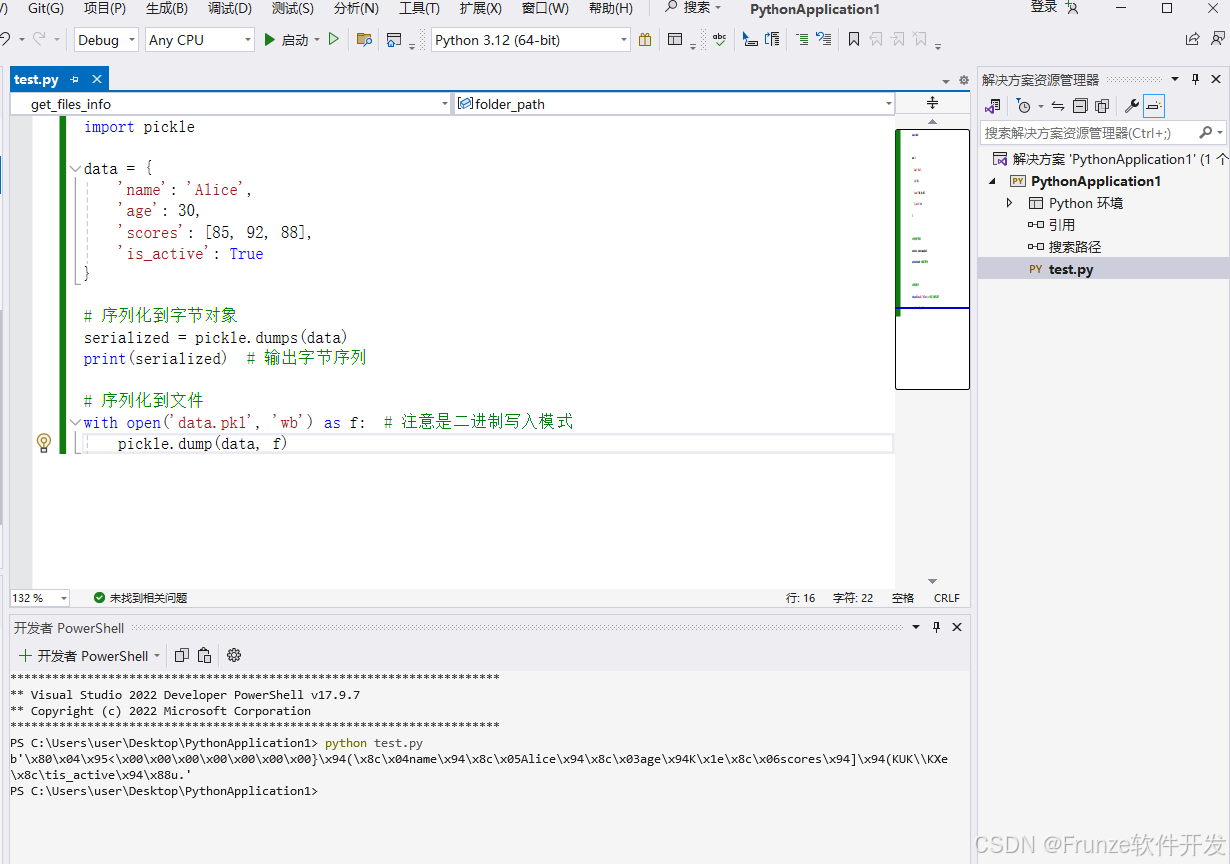Open 开发者 PowerShell new terminal dropdown arrow

pyautogui.click(x=157, y=656)
